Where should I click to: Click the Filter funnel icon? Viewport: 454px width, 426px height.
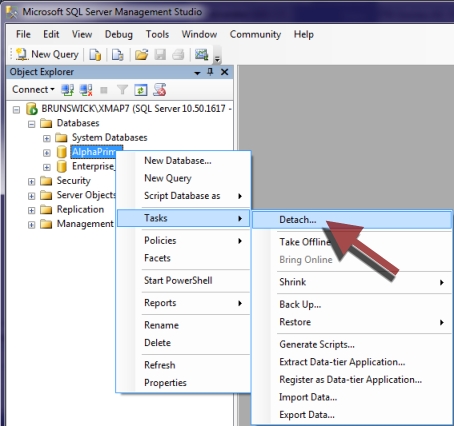(x=122, y=90)
